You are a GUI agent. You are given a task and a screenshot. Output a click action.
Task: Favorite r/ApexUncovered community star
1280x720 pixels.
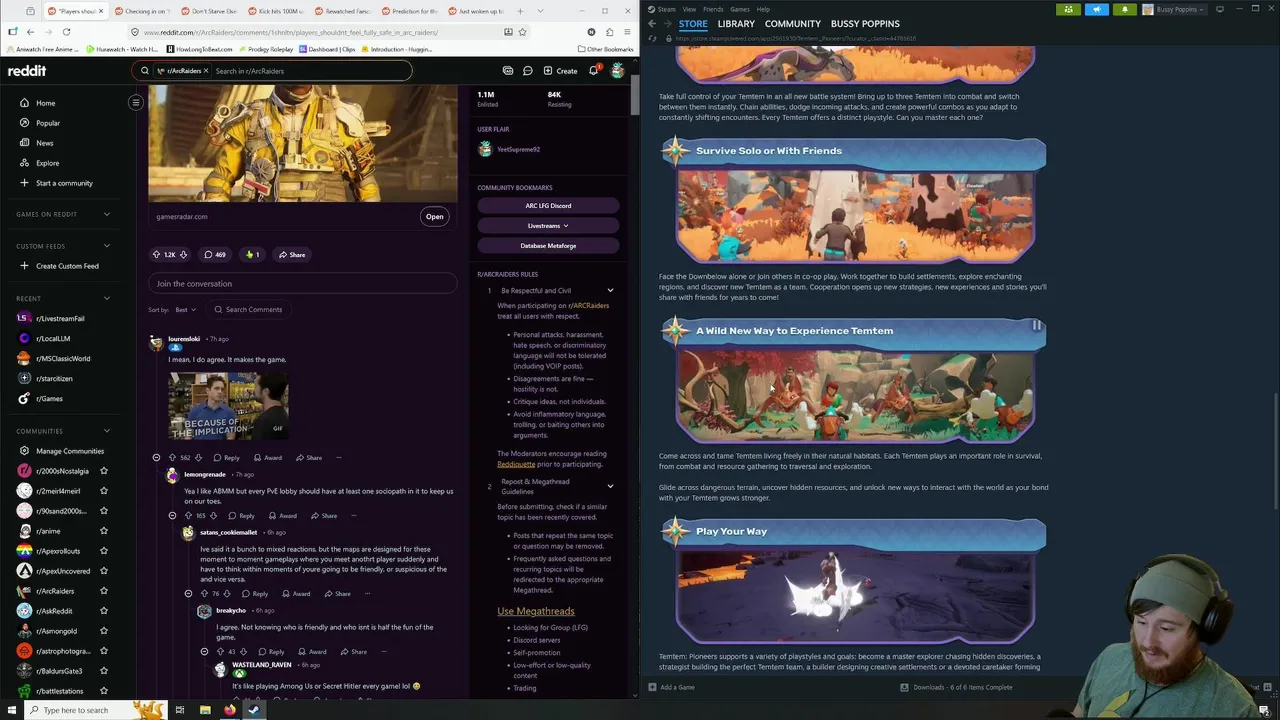(104, 571)
